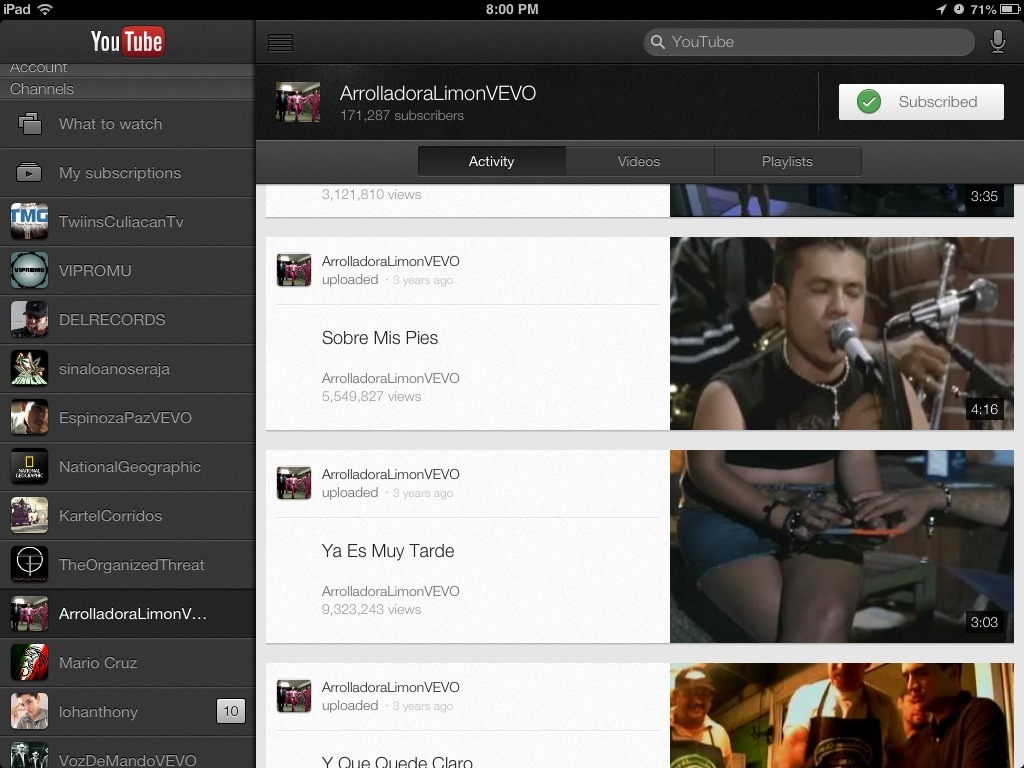Click the 171,287 subscribers count

click(x=402, y=116)
